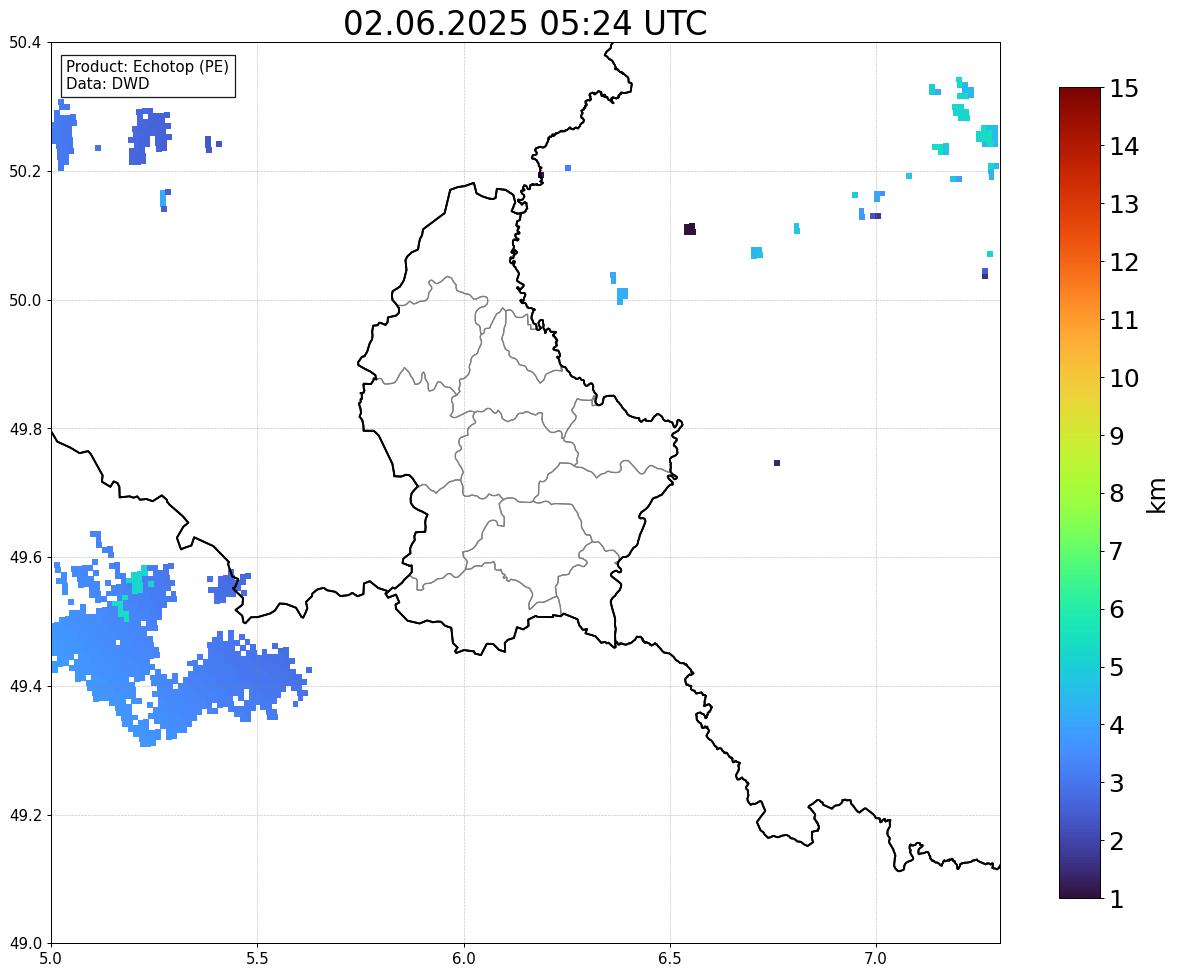Viewport: 1178px width, 976px height.
Task: Click x-axis longitude label 6.5
Action: point(670,959)
